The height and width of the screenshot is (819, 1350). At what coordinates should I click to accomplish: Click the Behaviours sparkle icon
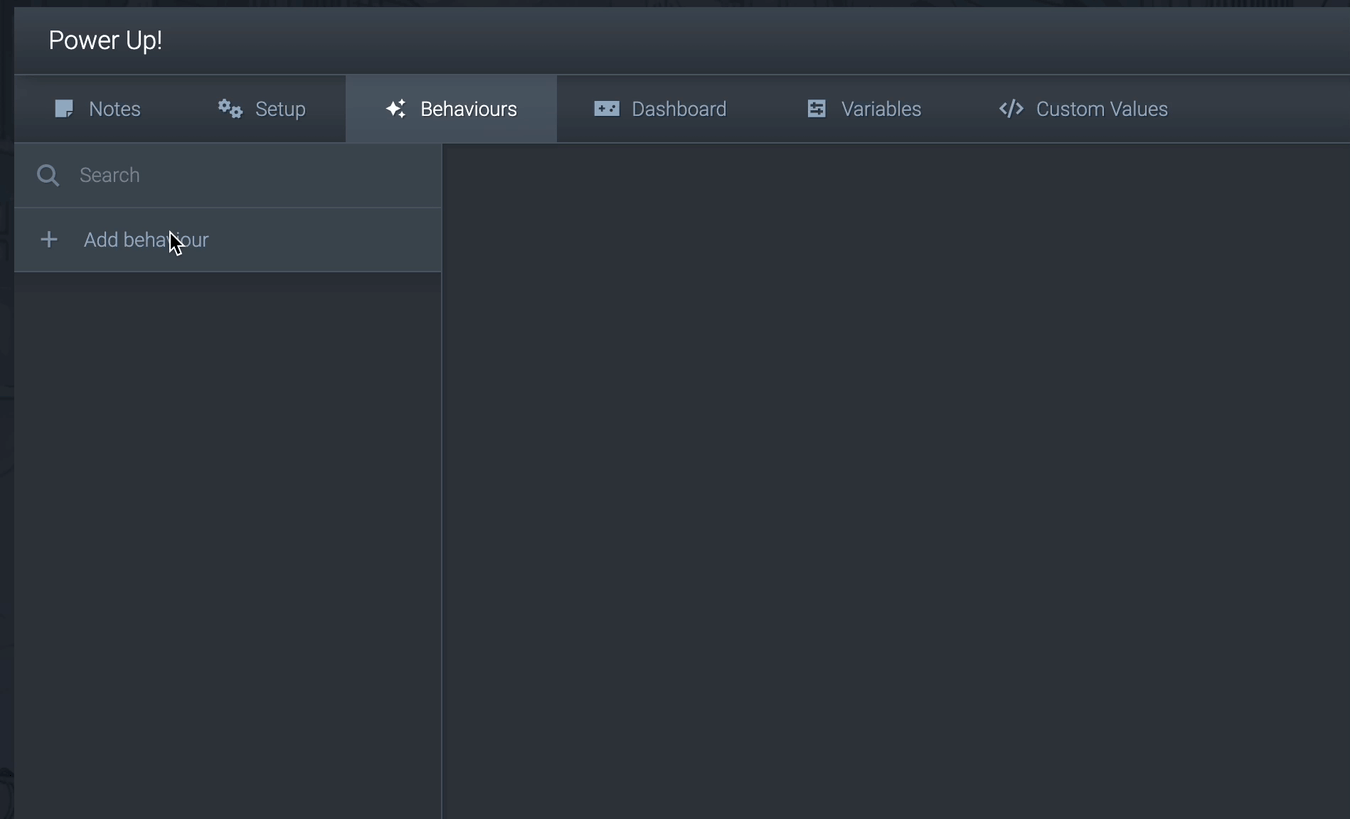[396, 108]
